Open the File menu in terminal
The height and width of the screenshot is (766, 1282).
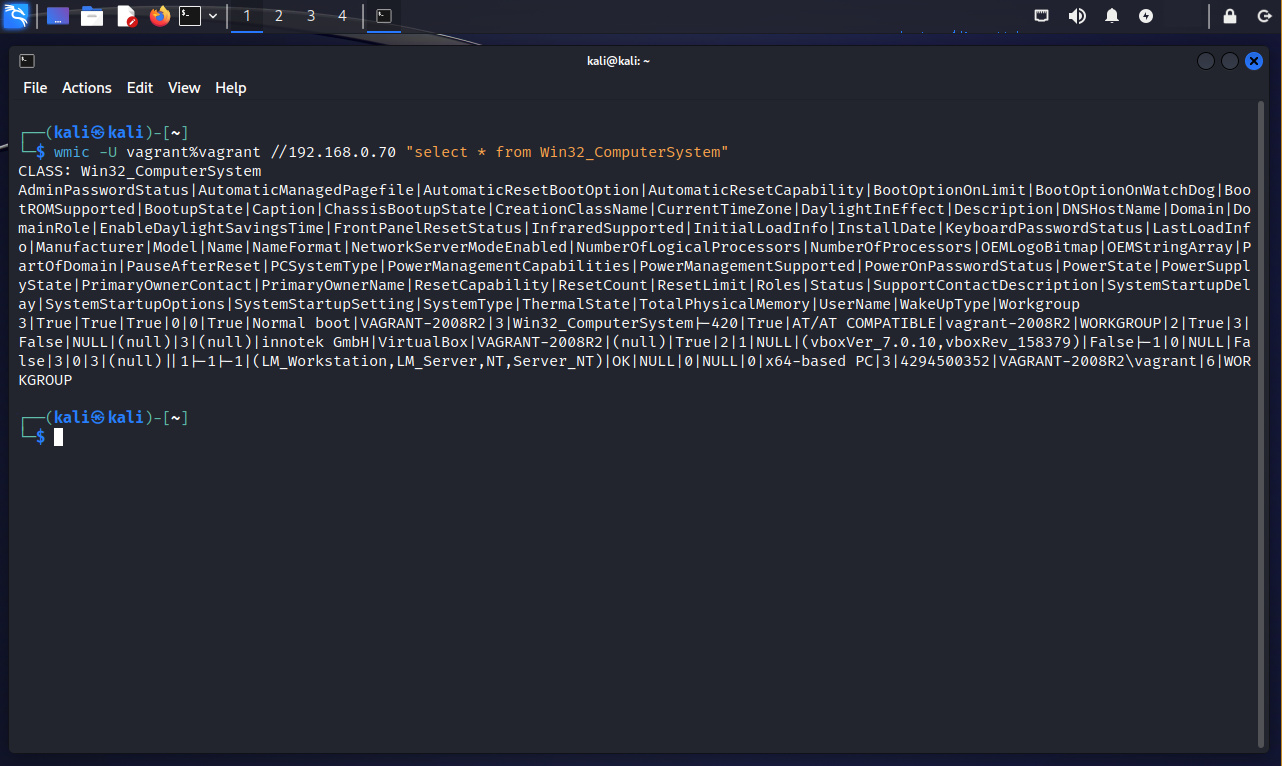pos(35,88)
